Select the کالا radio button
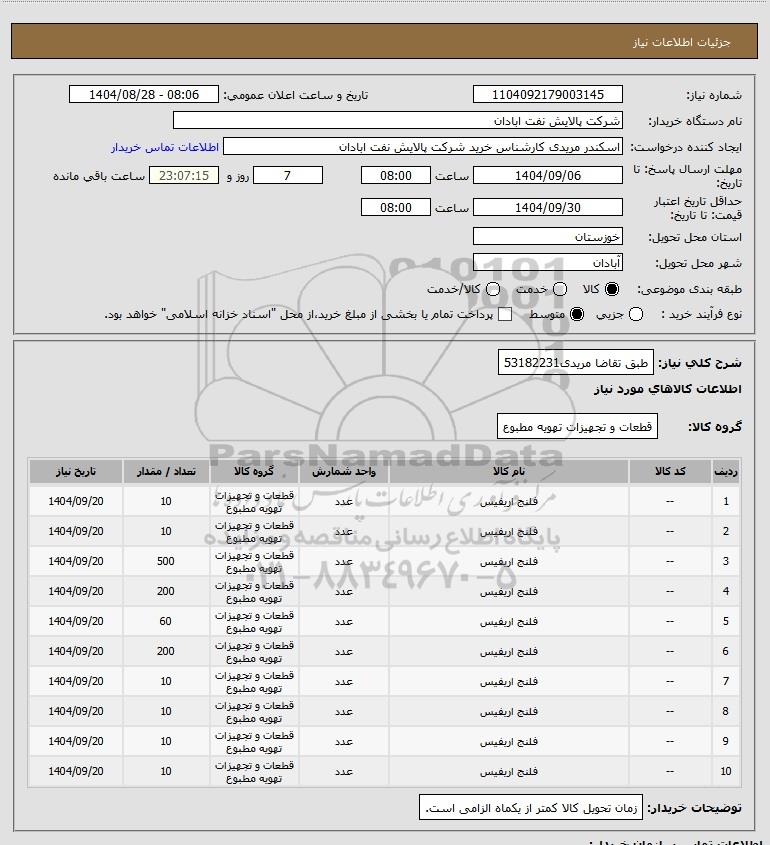The height and width of the screenshot is (845, 770). tap(612, 289)
